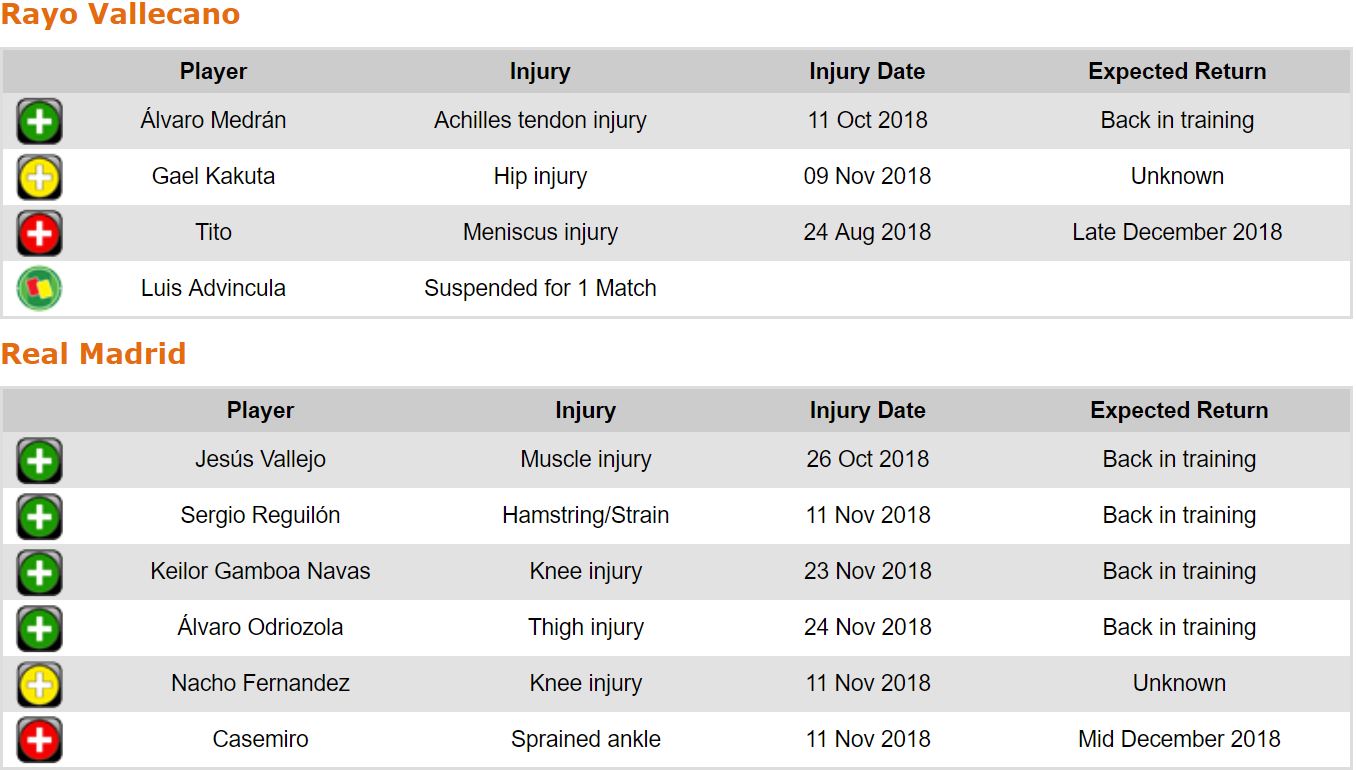The width and height of the screenshot is (1356, 770).
Task: Open the Rayo Vallecano team heading
Action: tap(120, 15)
